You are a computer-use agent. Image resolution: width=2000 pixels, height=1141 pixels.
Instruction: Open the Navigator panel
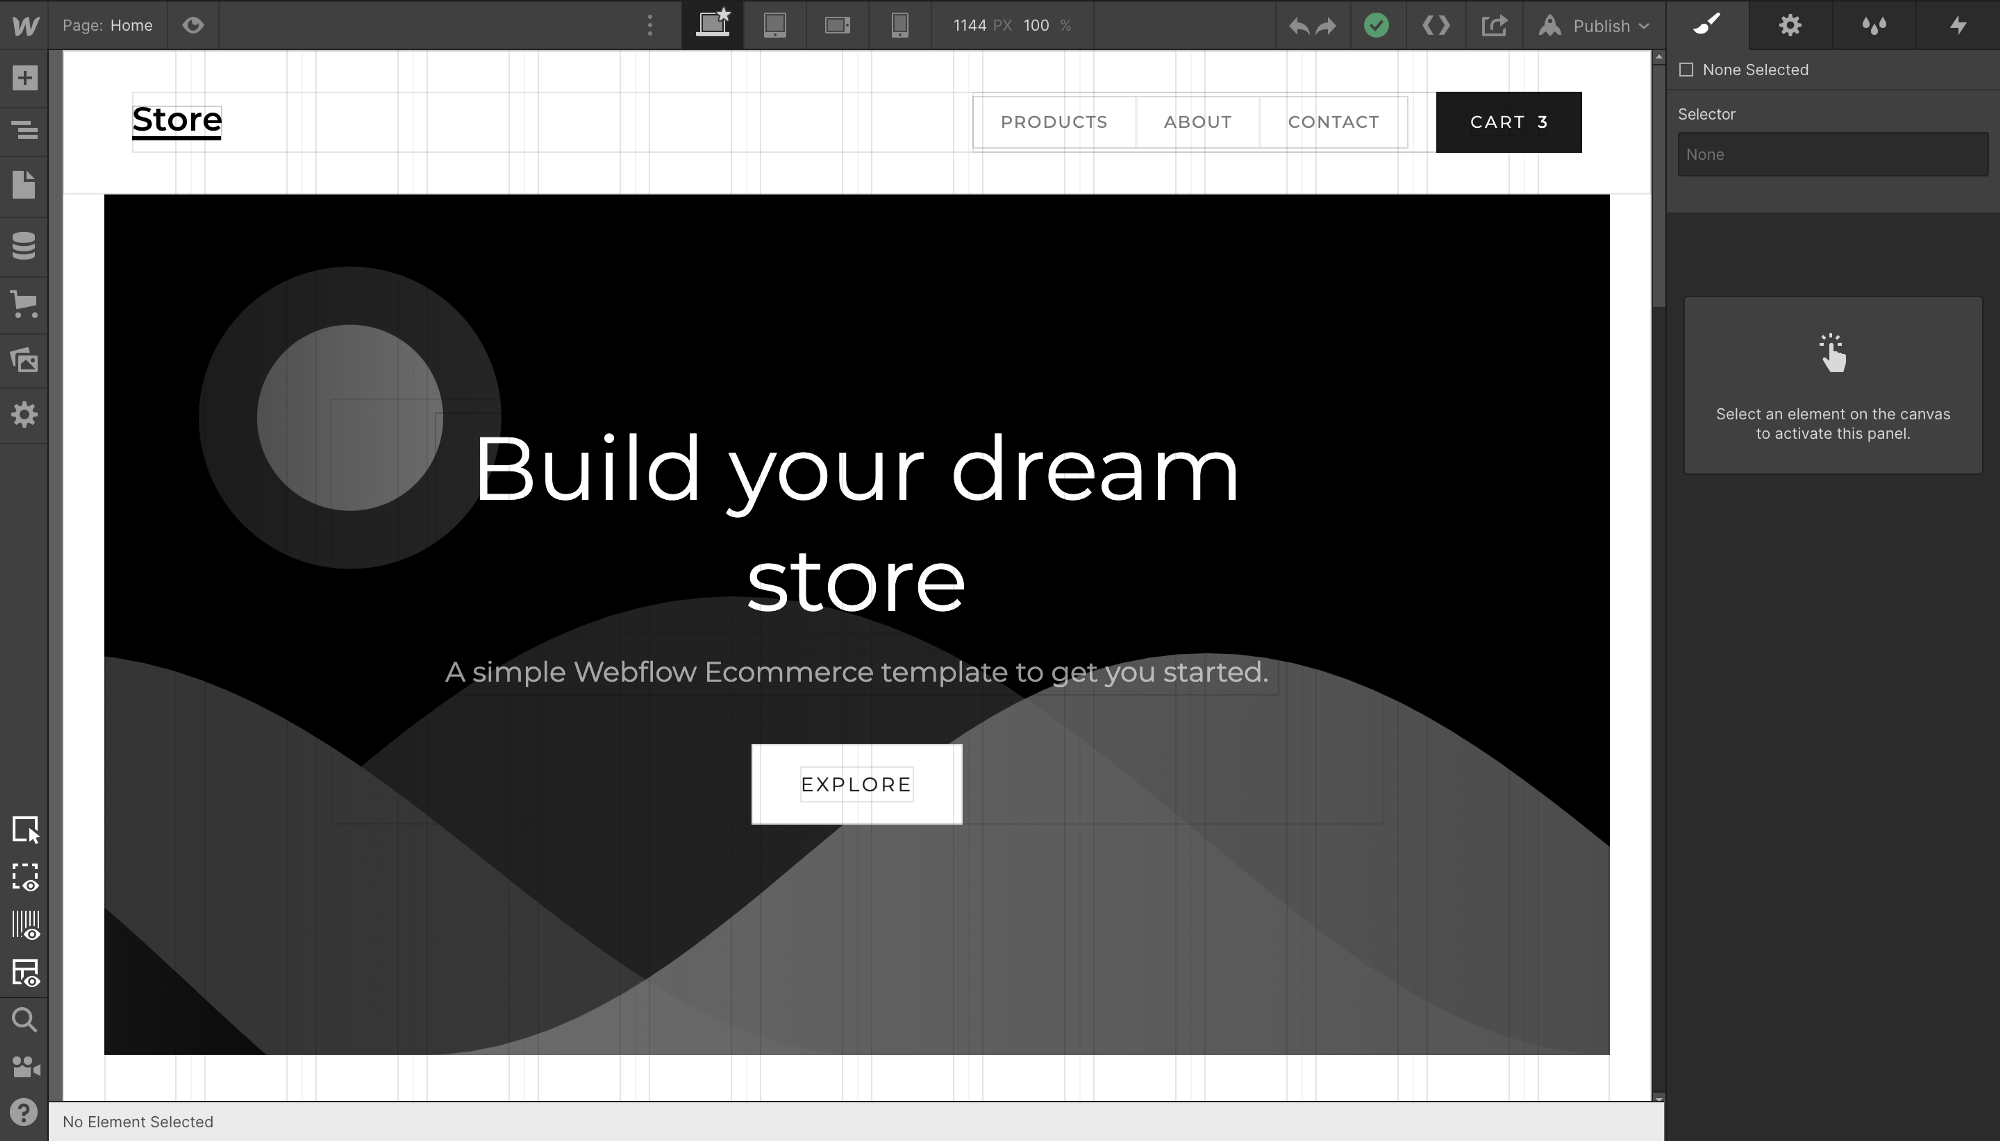(x=24, y=130)
